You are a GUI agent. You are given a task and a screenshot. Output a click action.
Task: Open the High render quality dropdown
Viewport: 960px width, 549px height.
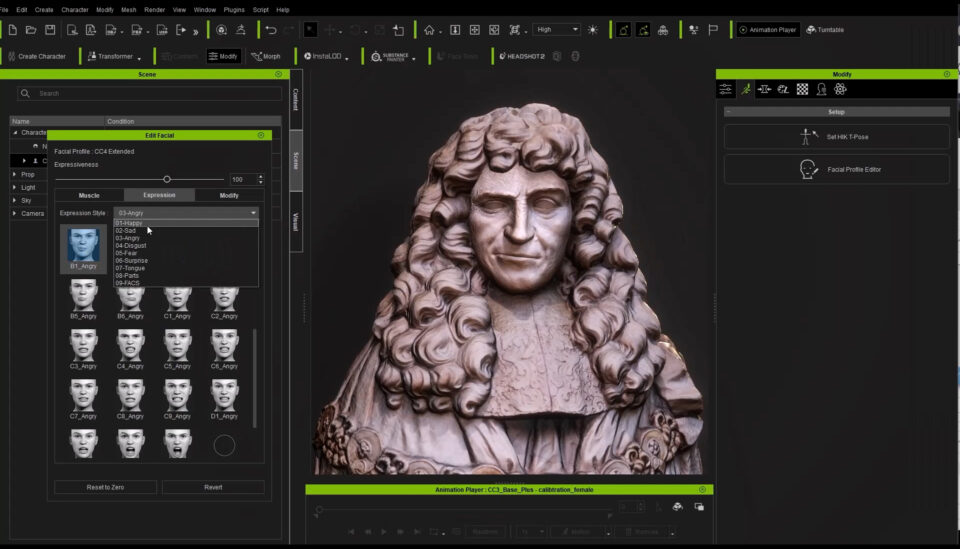tap(556, 30)
